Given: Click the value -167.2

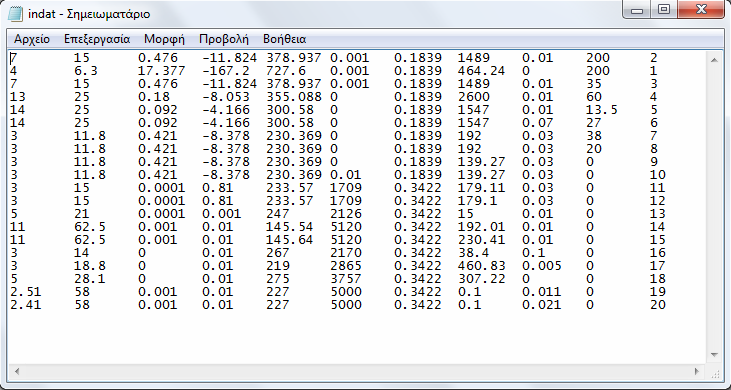Looking at the screenshot, I should click(226, 71).
